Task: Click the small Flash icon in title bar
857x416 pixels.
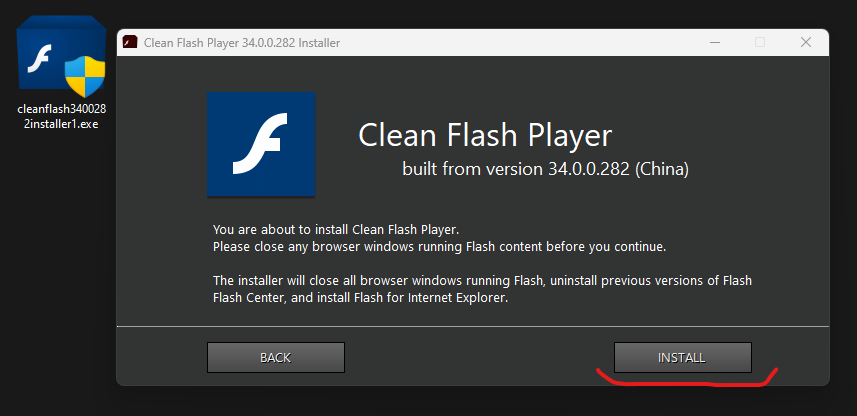Action: coord(130,42)
